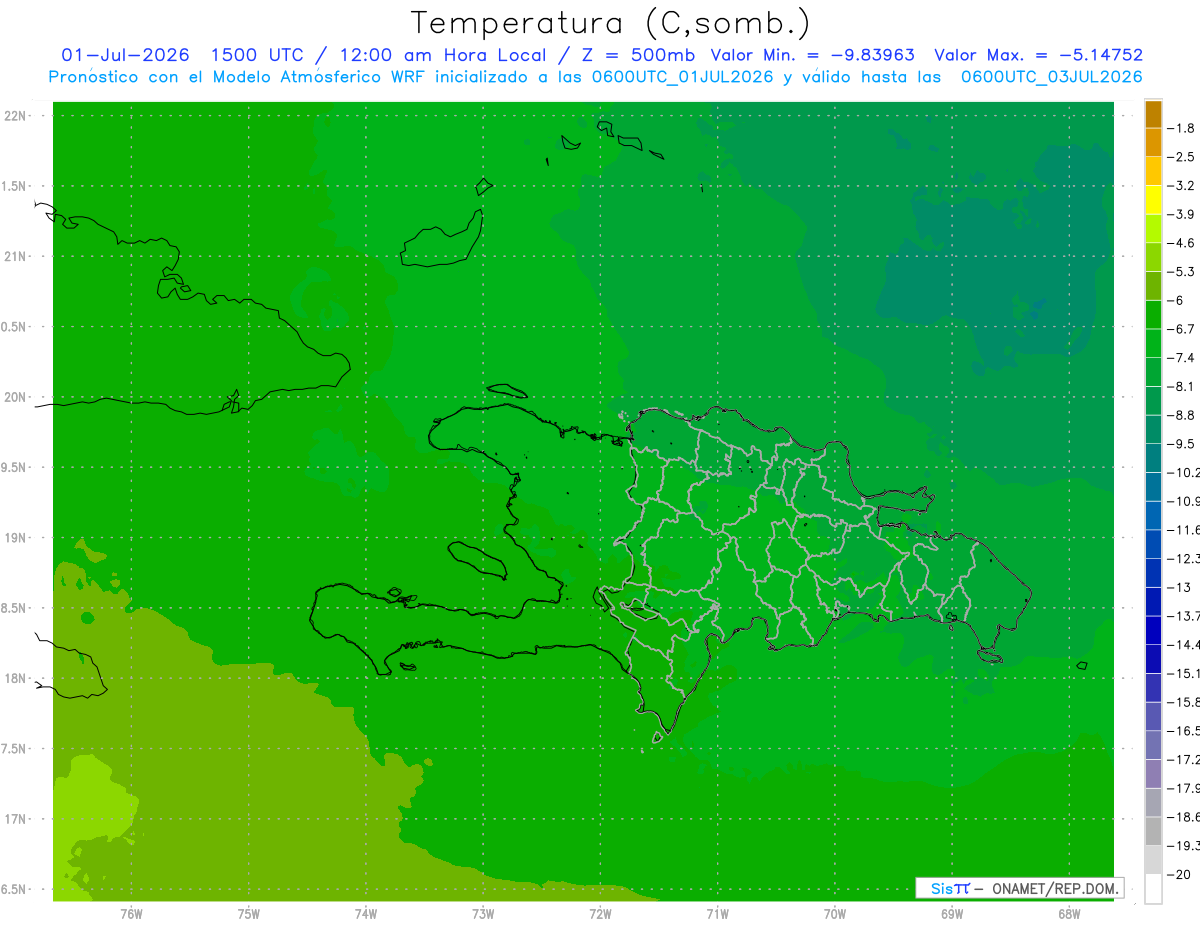The width and height of the screenshot is (1200, 927).
Task: Click the yellow swatch between -3.9 and -3.2
Action: point(1153,200)
